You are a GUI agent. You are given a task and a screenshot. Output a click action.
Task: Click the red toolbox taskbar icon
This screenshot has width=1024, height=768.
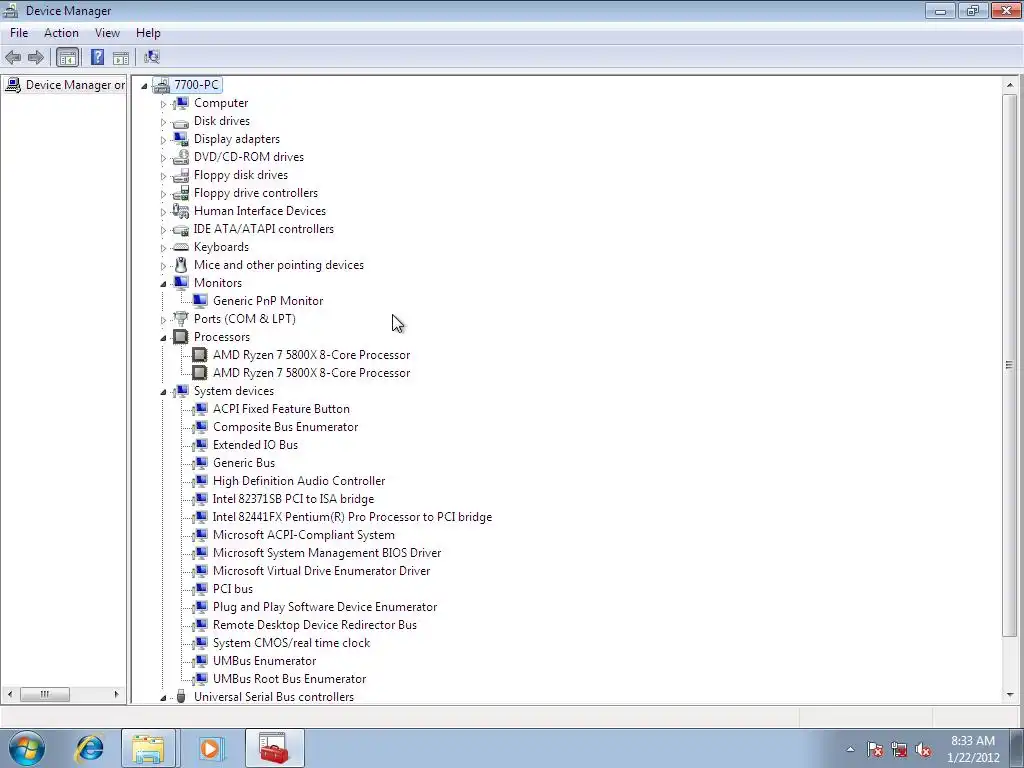(x=274, y=748)
